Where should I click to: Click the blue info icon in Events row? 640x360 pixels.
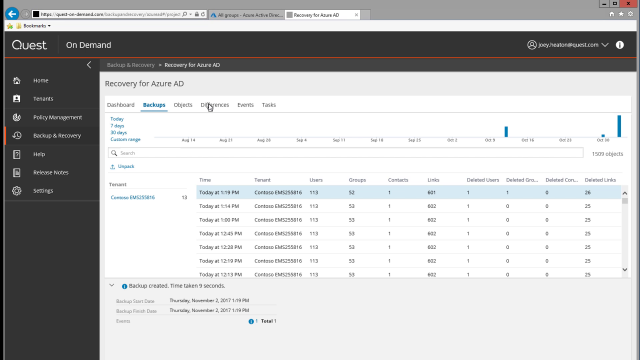click(x=251, y=321)
